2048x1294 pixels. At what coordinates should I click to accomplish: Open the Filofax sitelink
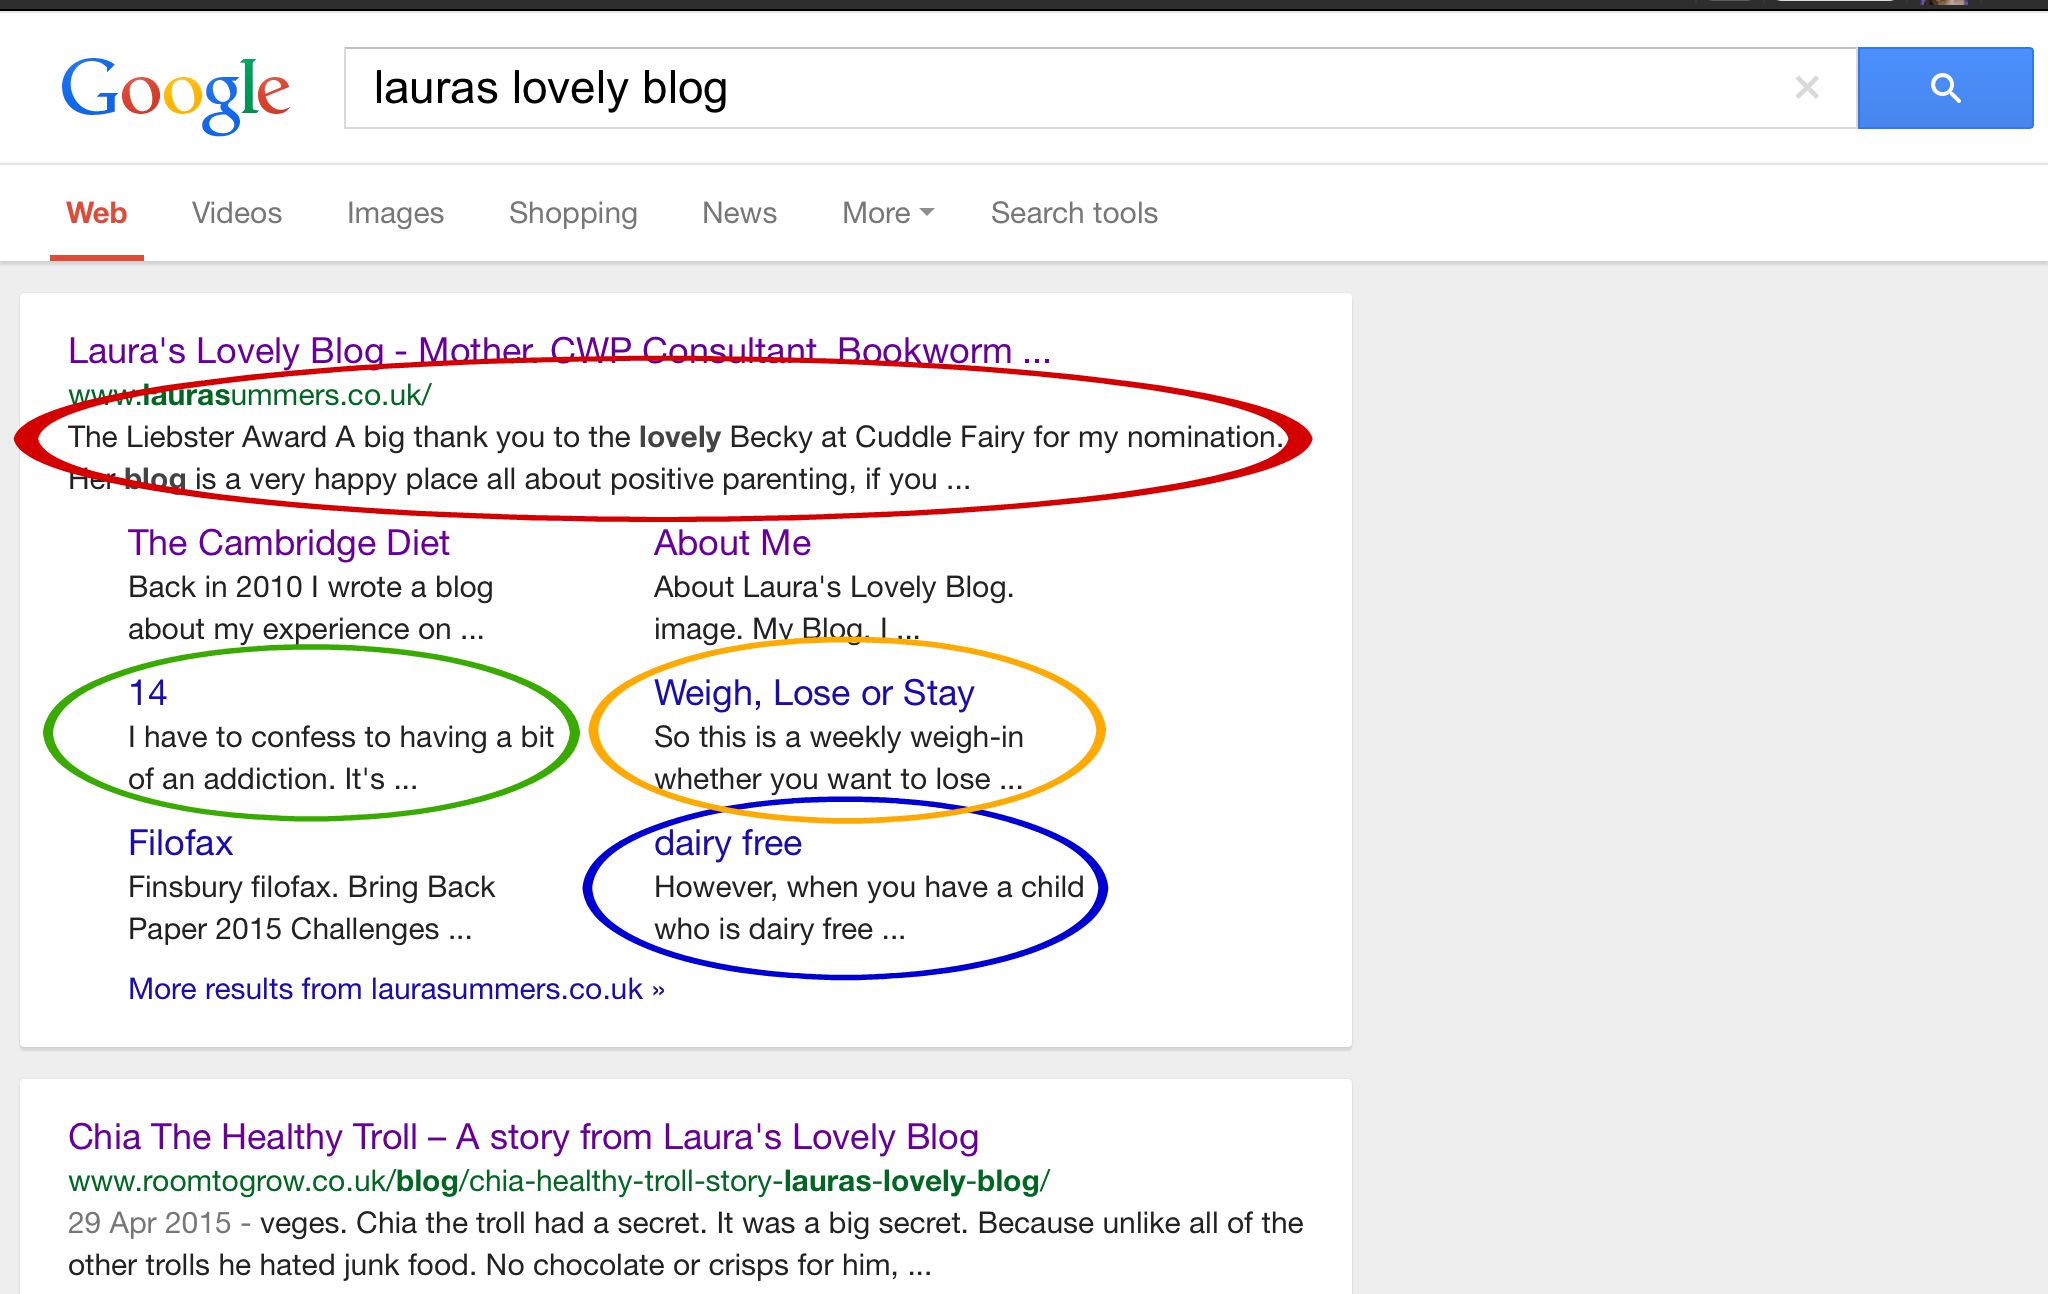[180, 843]
